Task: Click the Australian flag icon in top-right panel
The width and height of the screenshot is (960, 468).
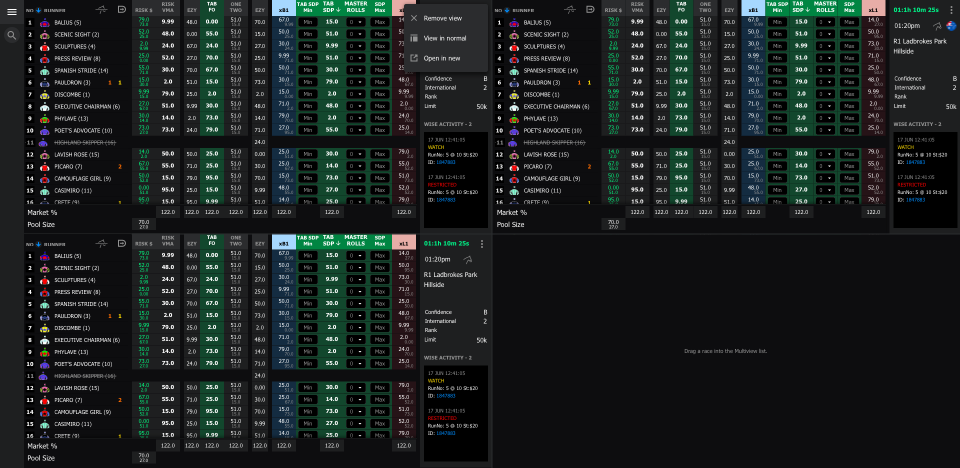Action: pos(949,25)
